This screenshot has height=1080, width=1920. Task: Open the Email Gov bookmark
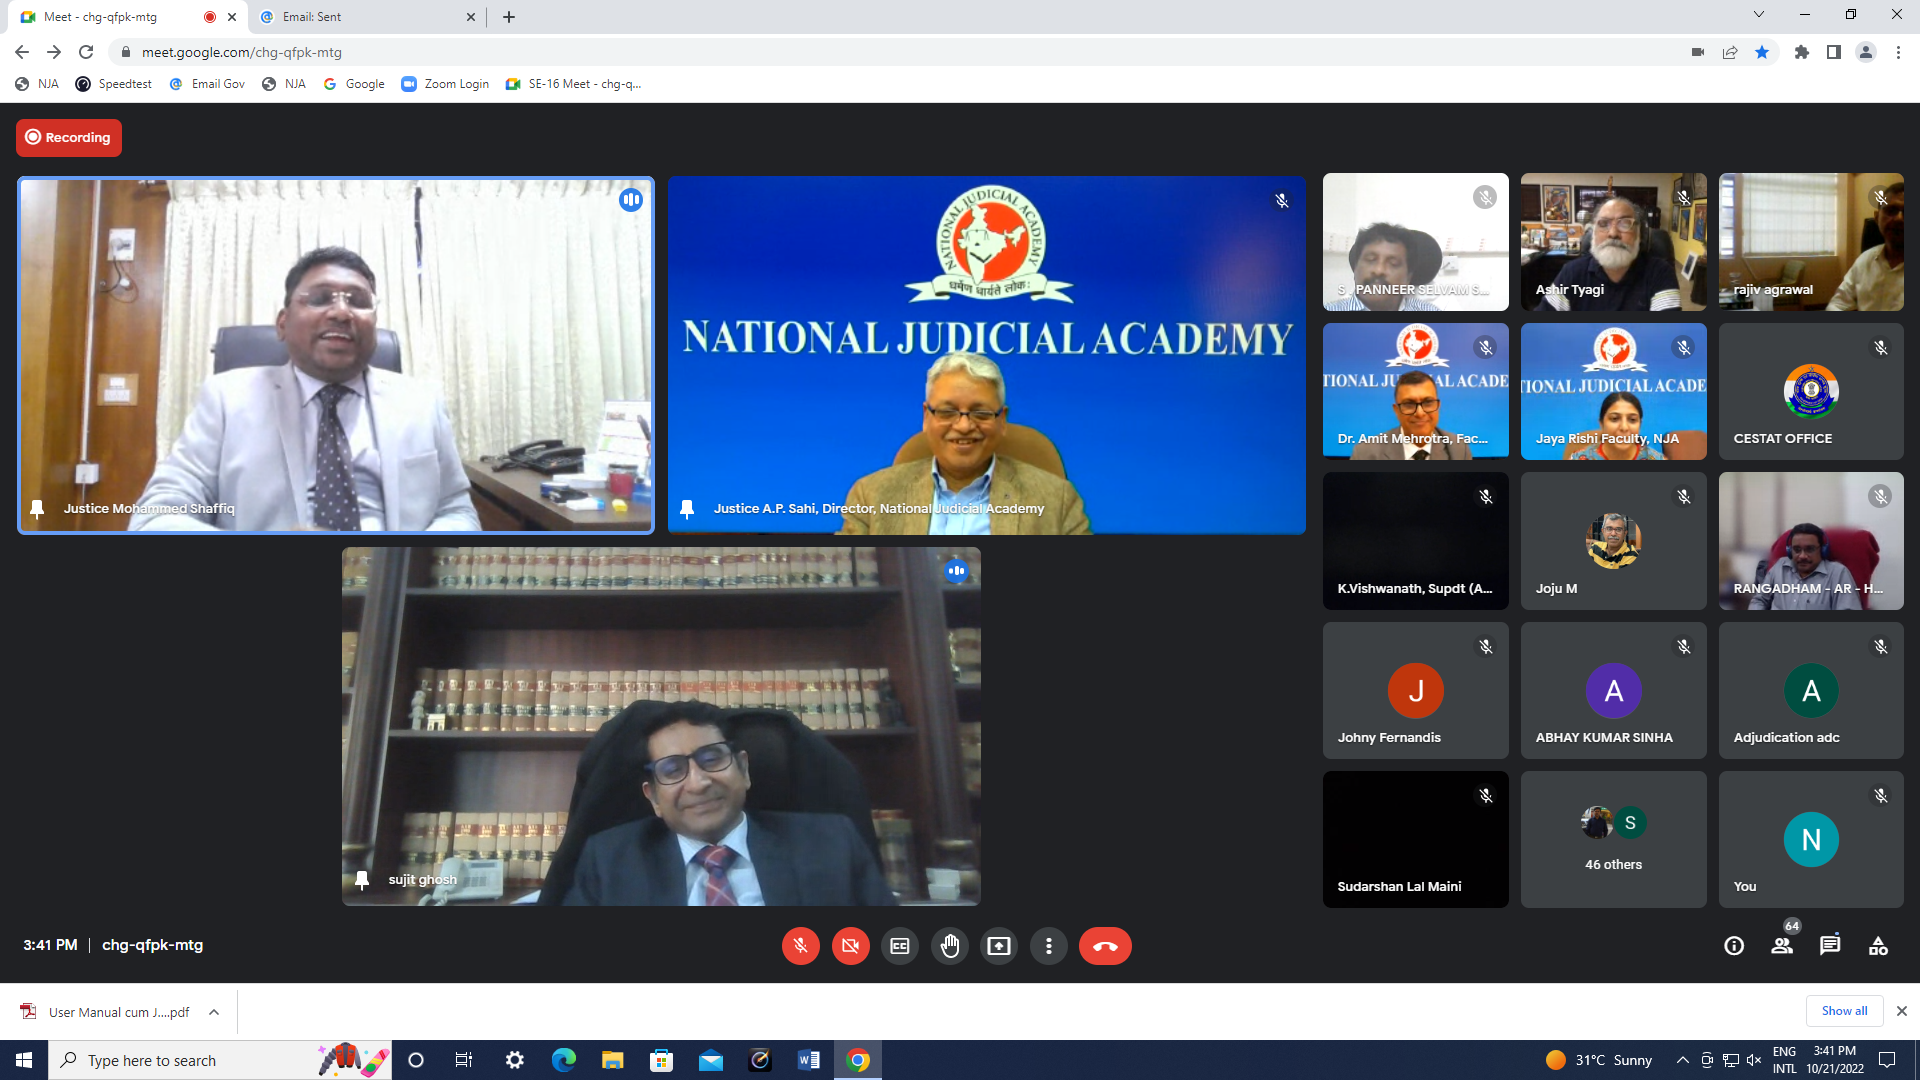click(x=207, y=84)
